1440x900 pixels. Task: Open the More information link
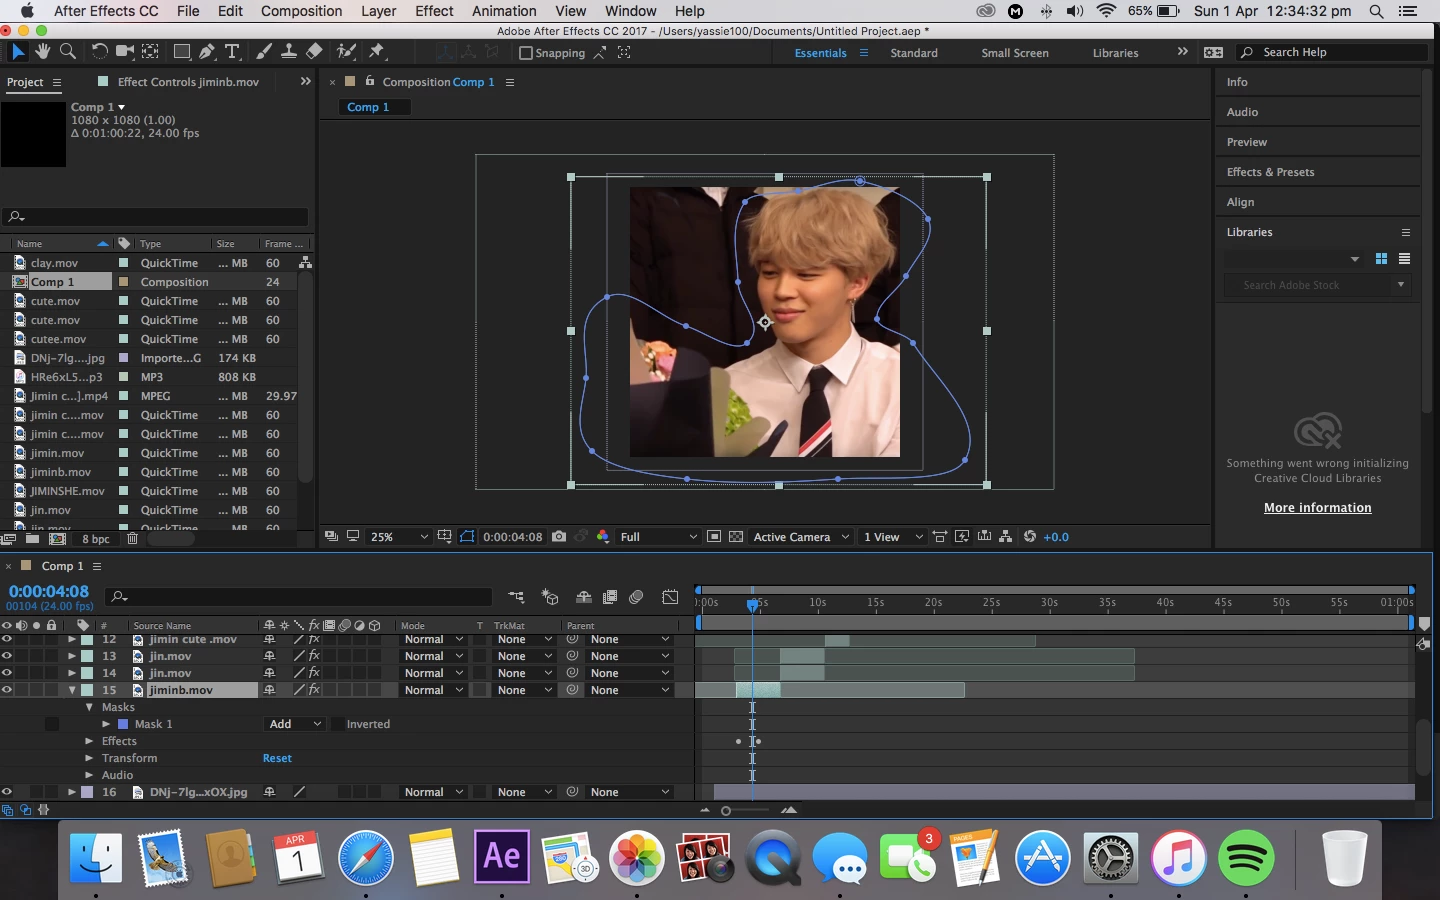point(1317,508)
